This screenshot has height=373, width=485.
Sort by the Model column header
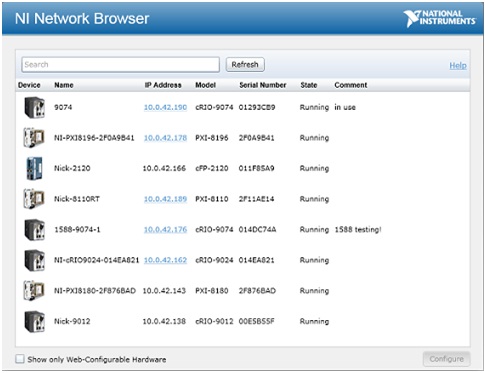205,85
